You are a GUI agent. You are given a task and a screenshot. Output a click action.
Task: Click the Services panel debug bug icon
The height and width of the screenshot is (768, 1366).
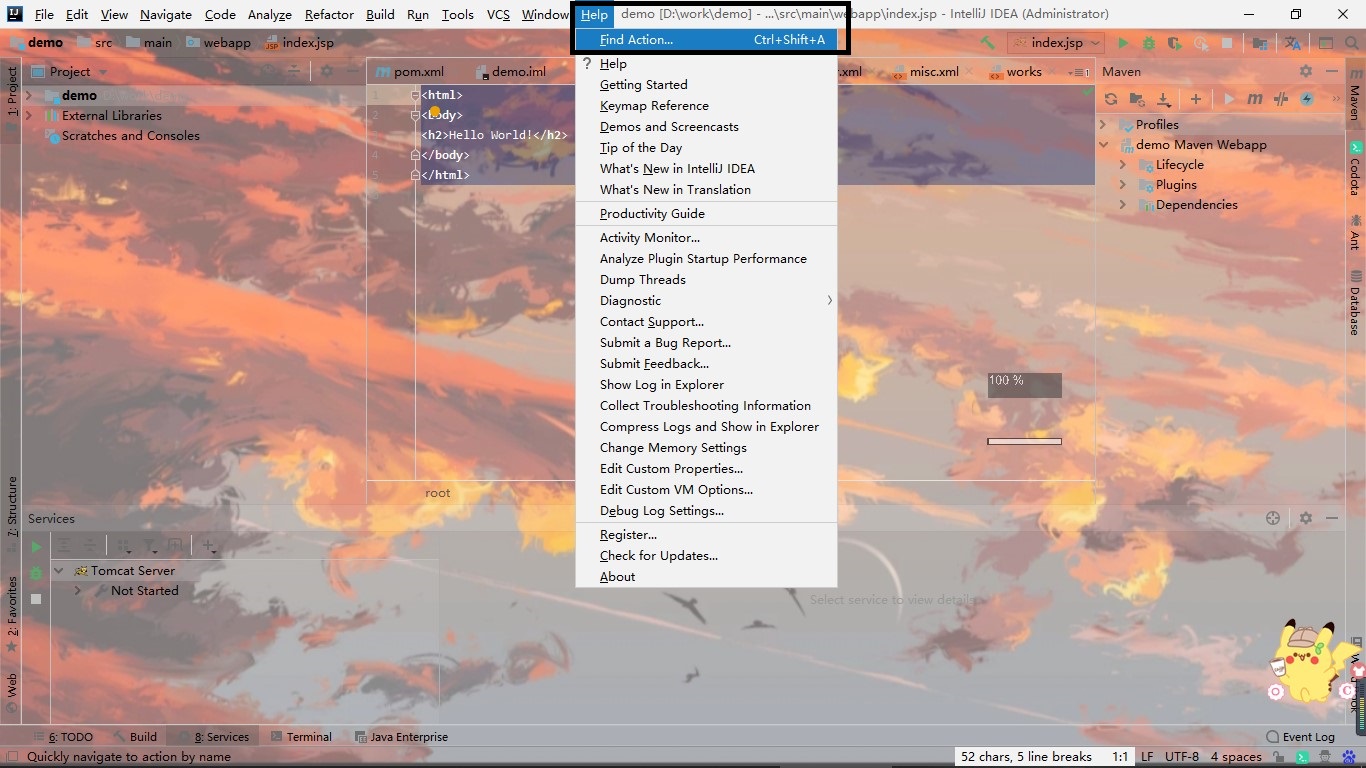tap(36, 573)
